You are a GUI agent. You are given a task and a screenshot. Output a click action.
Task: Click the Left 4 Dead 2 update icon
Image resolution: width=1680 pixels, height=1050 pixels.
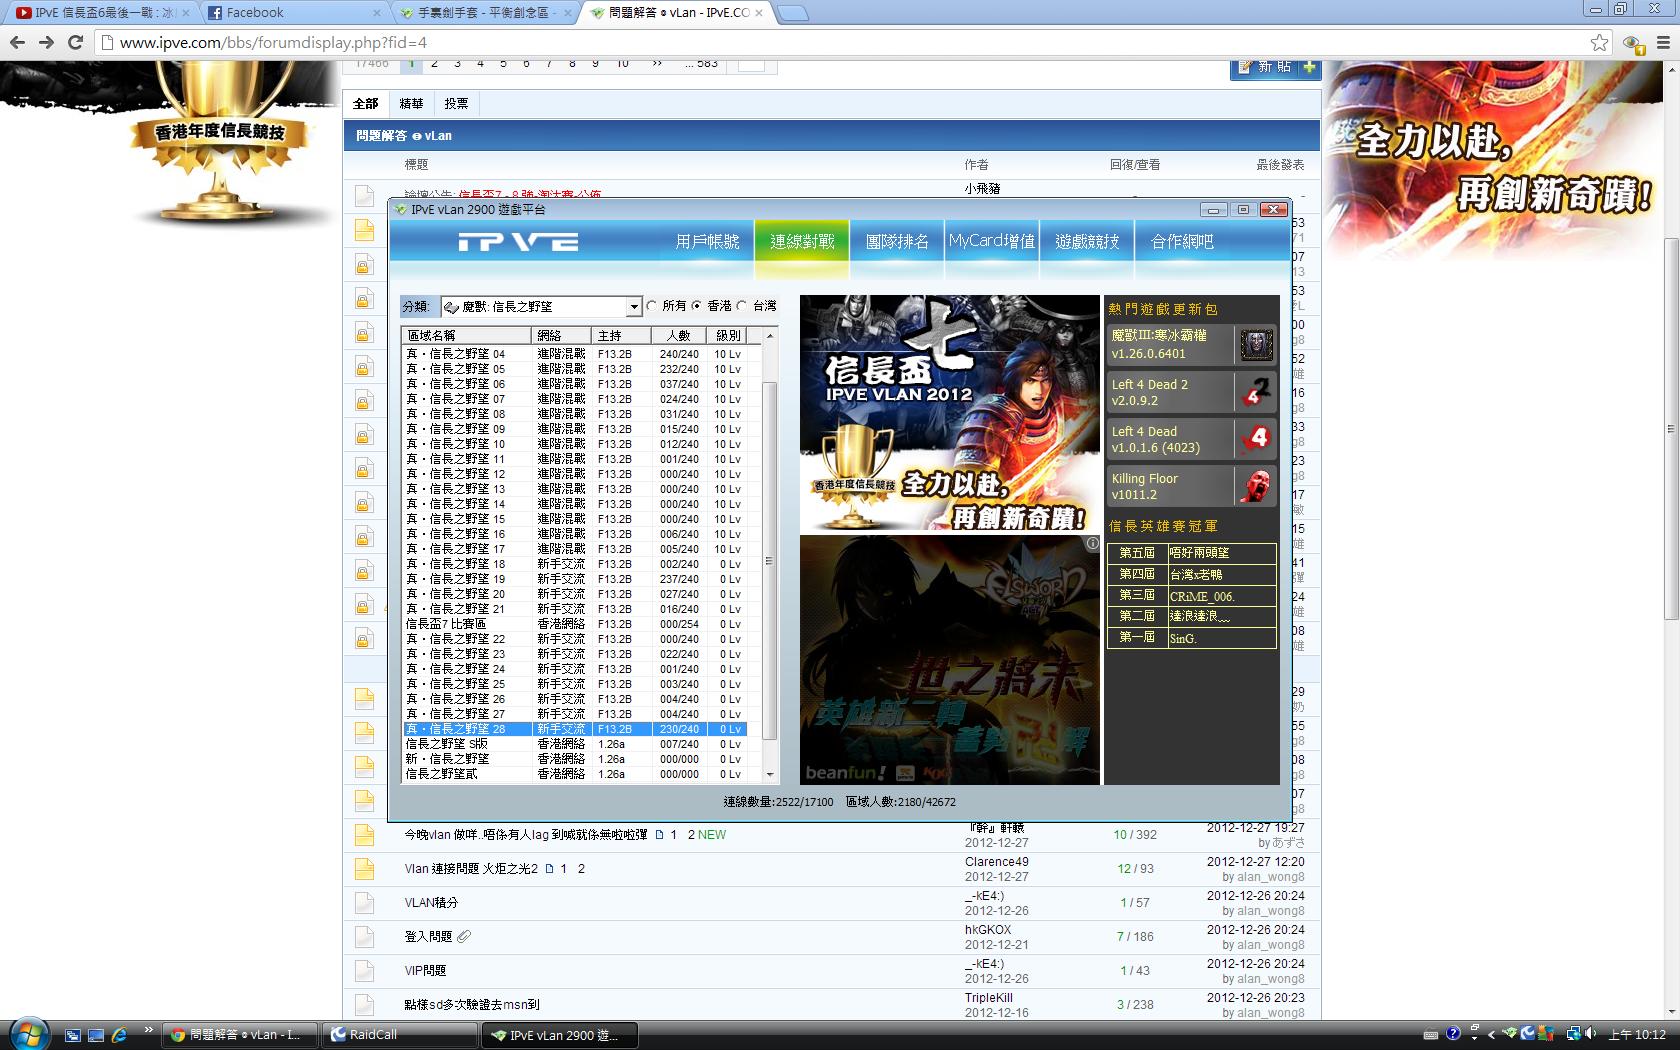click(1256, 392)
